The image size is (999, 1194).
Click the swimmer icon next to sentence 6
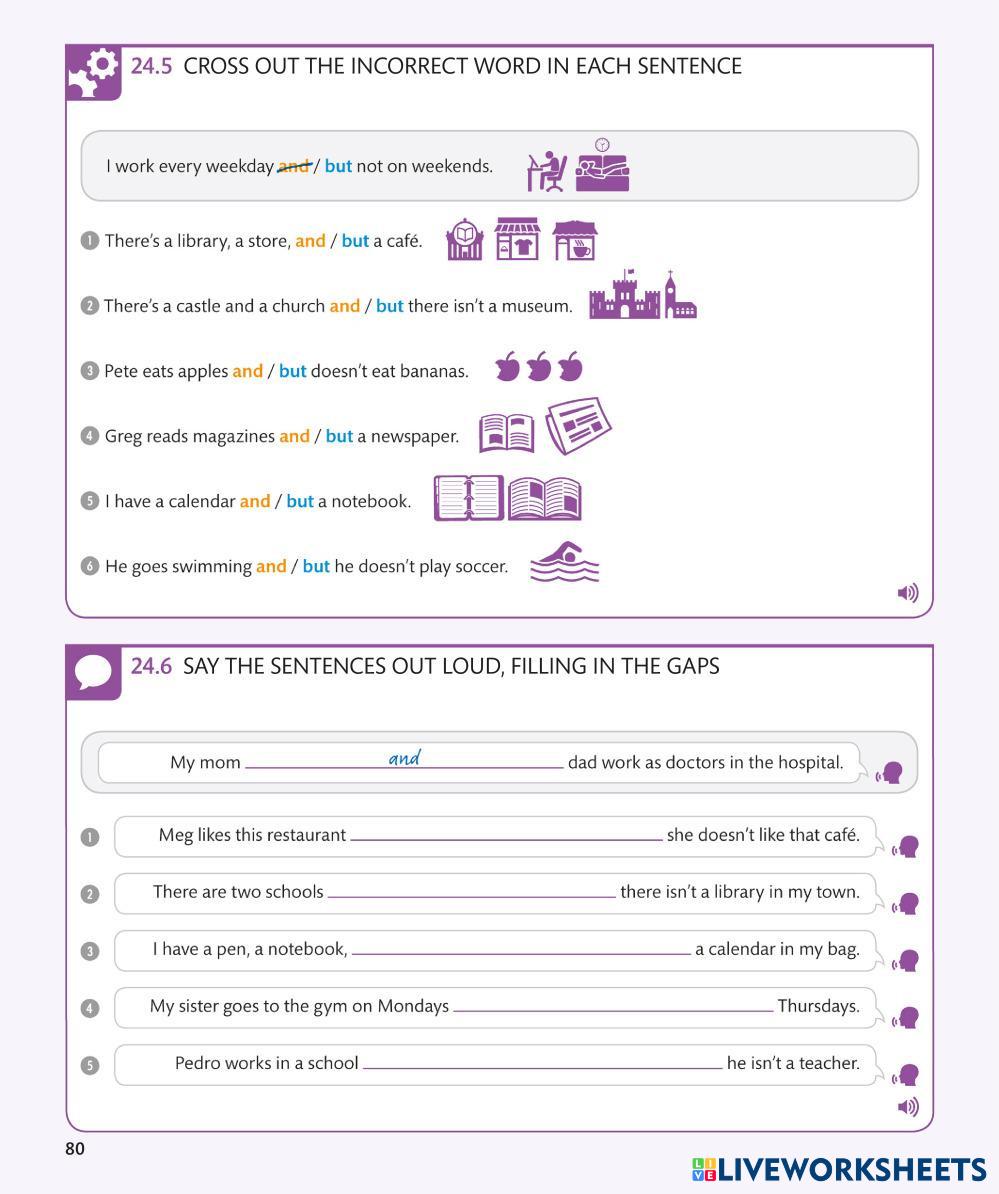click(x=564, y=563)
